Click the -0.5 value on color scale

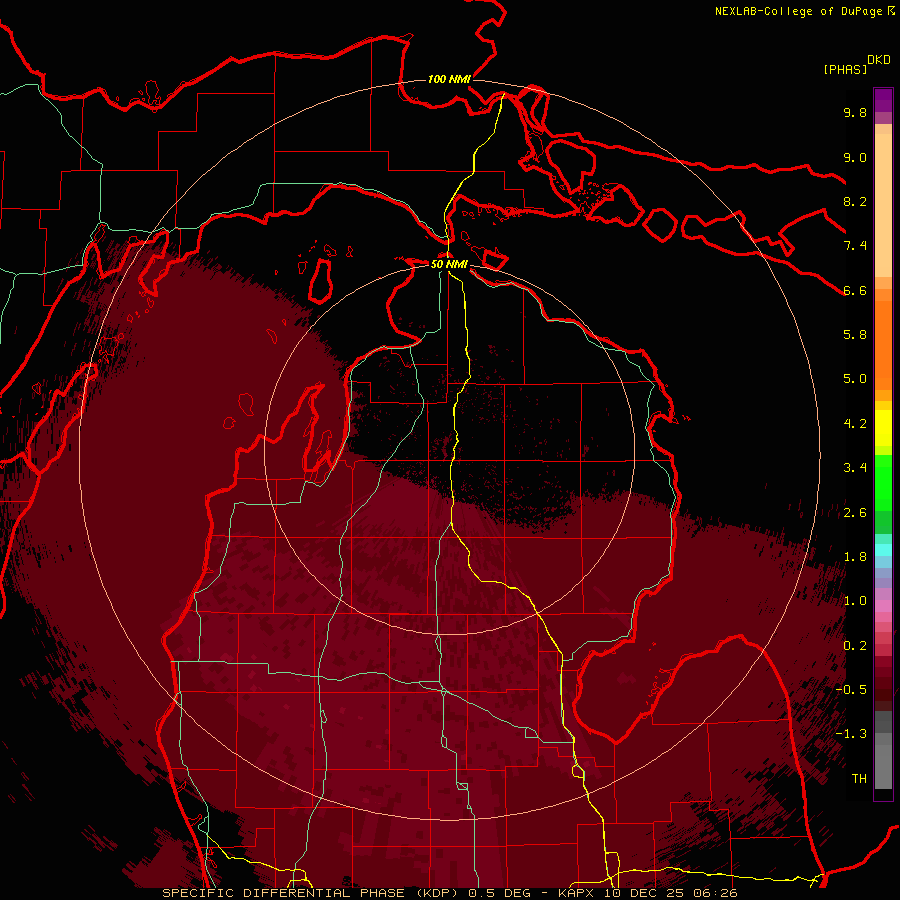851,690
